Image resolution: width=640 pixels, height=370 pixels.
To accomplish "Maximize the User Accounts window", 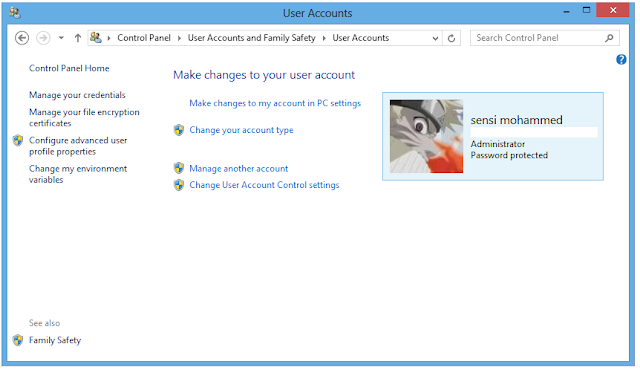I will tap(587, 10).
